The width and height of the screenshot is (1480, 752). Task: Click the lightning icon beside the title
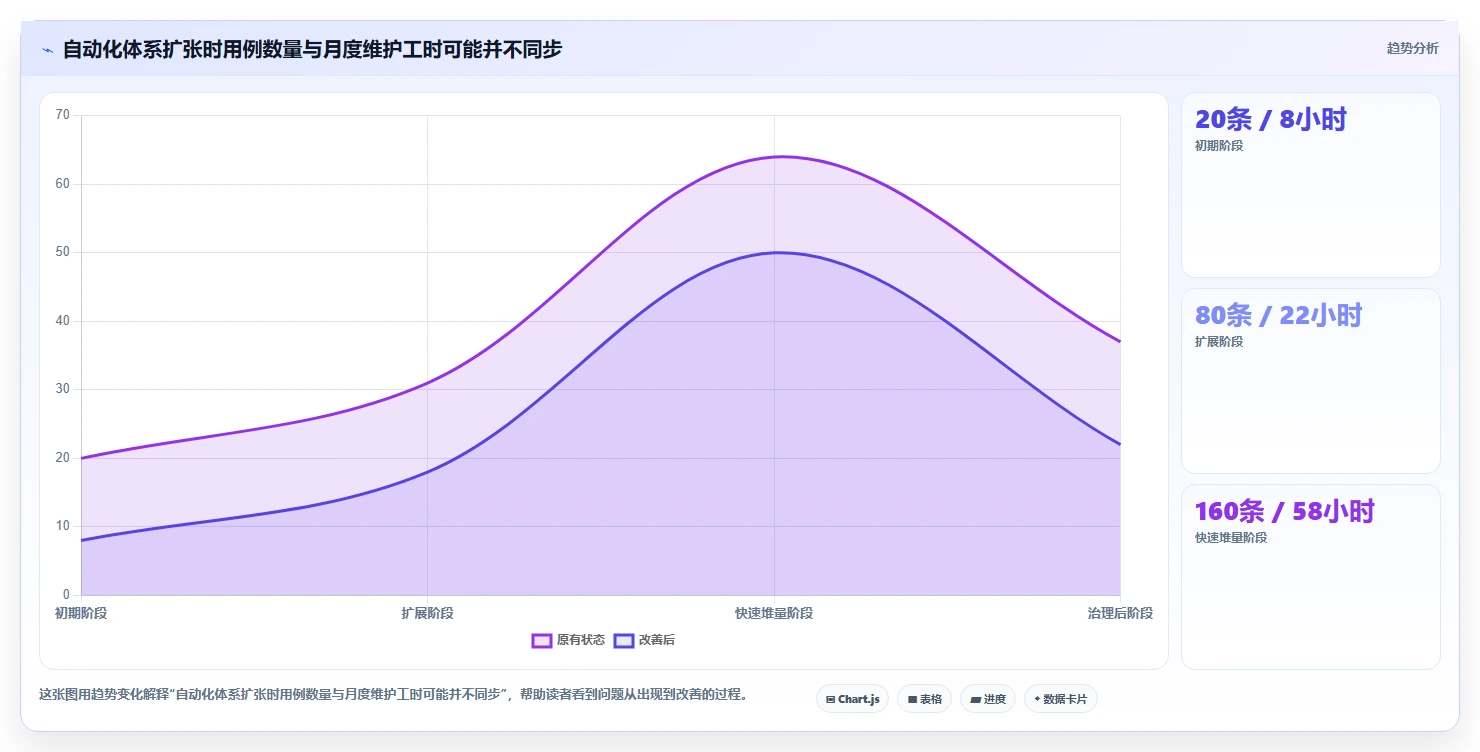point(47,49)
